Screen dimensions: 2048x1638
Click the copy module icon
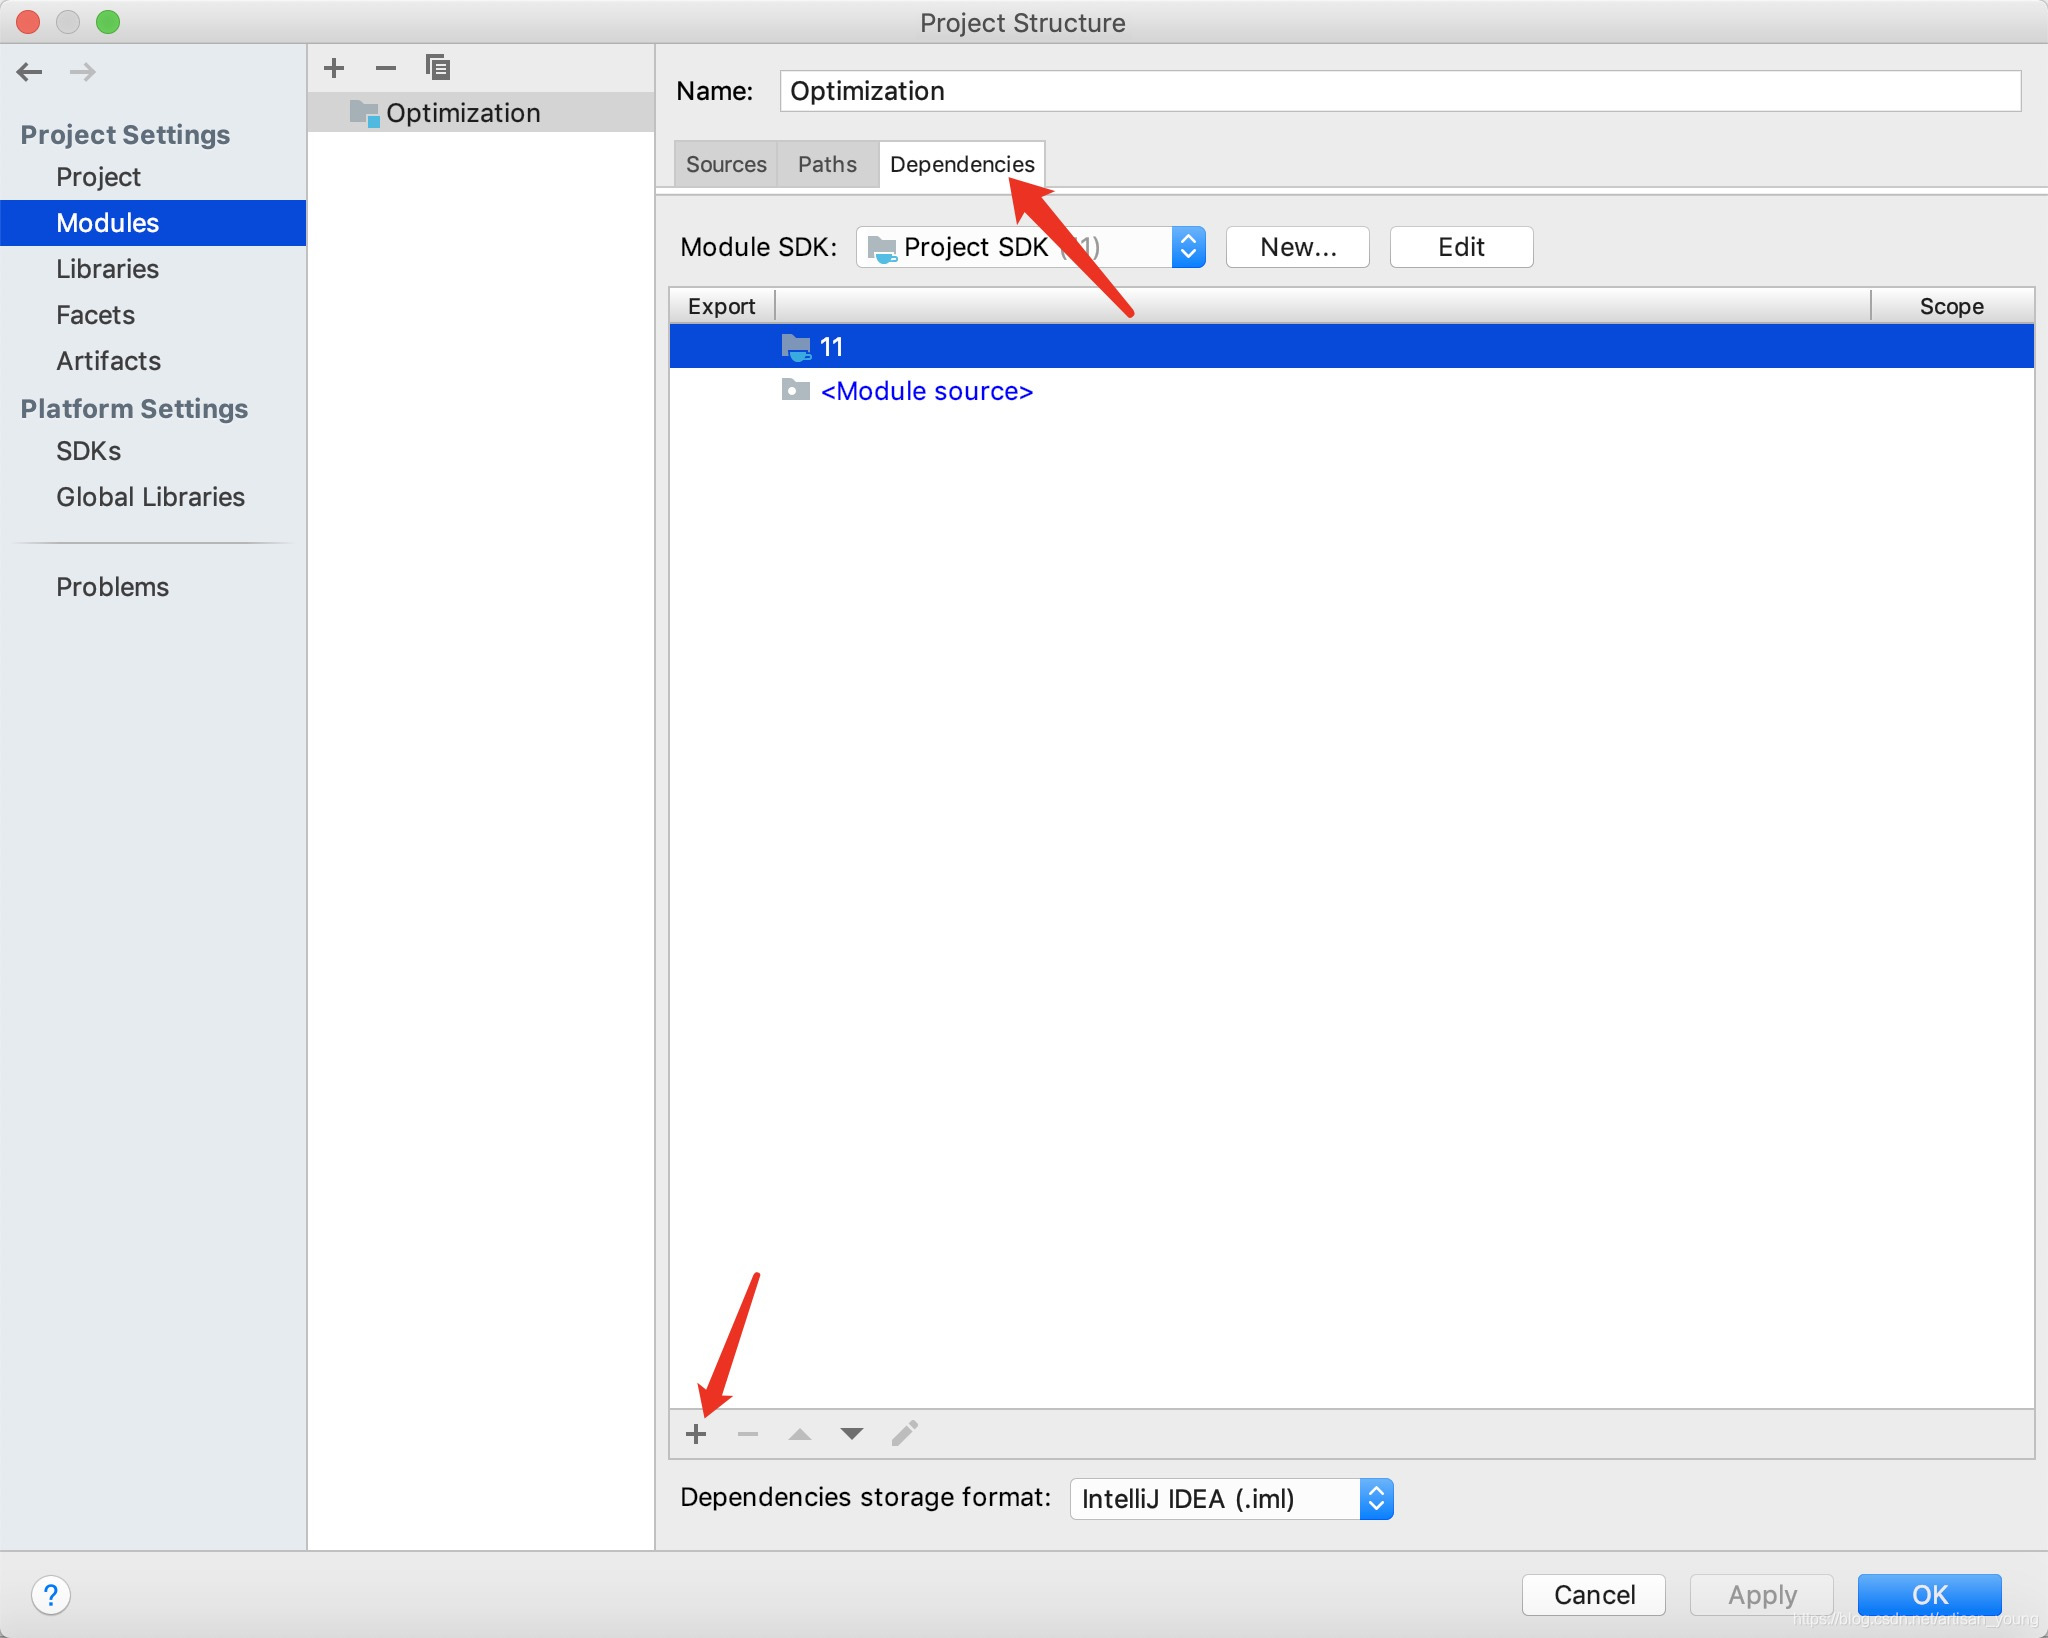point(437,68)
